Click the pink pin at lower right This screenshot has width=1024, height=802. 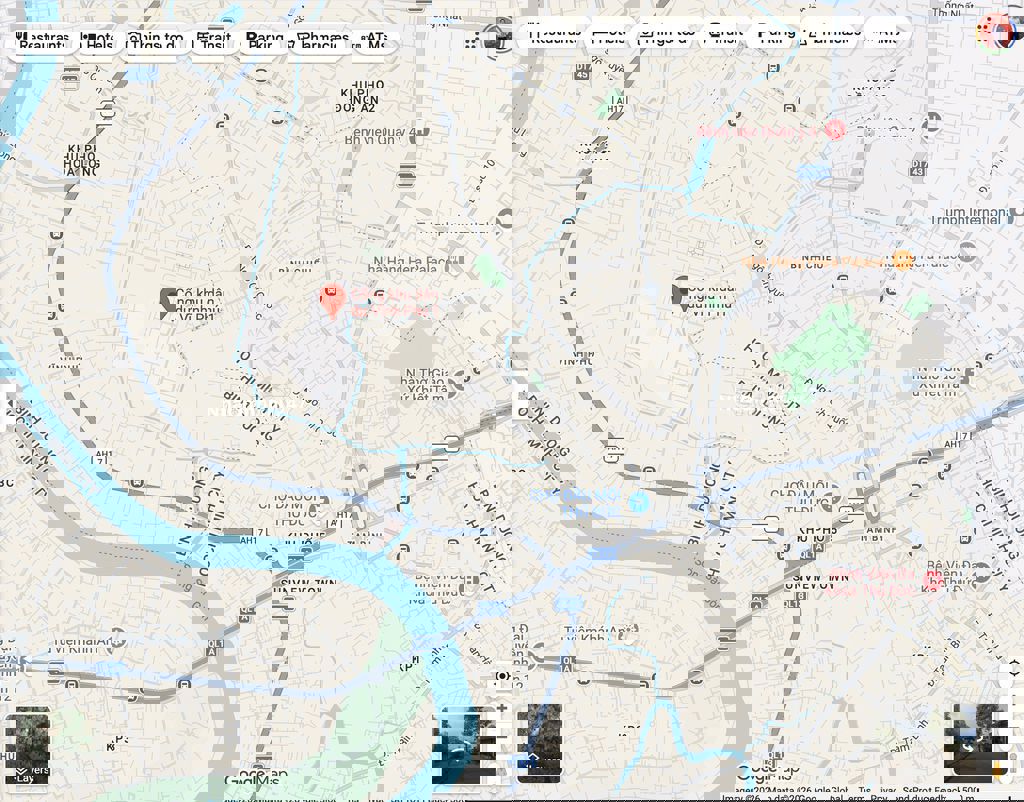pos(932,579)
